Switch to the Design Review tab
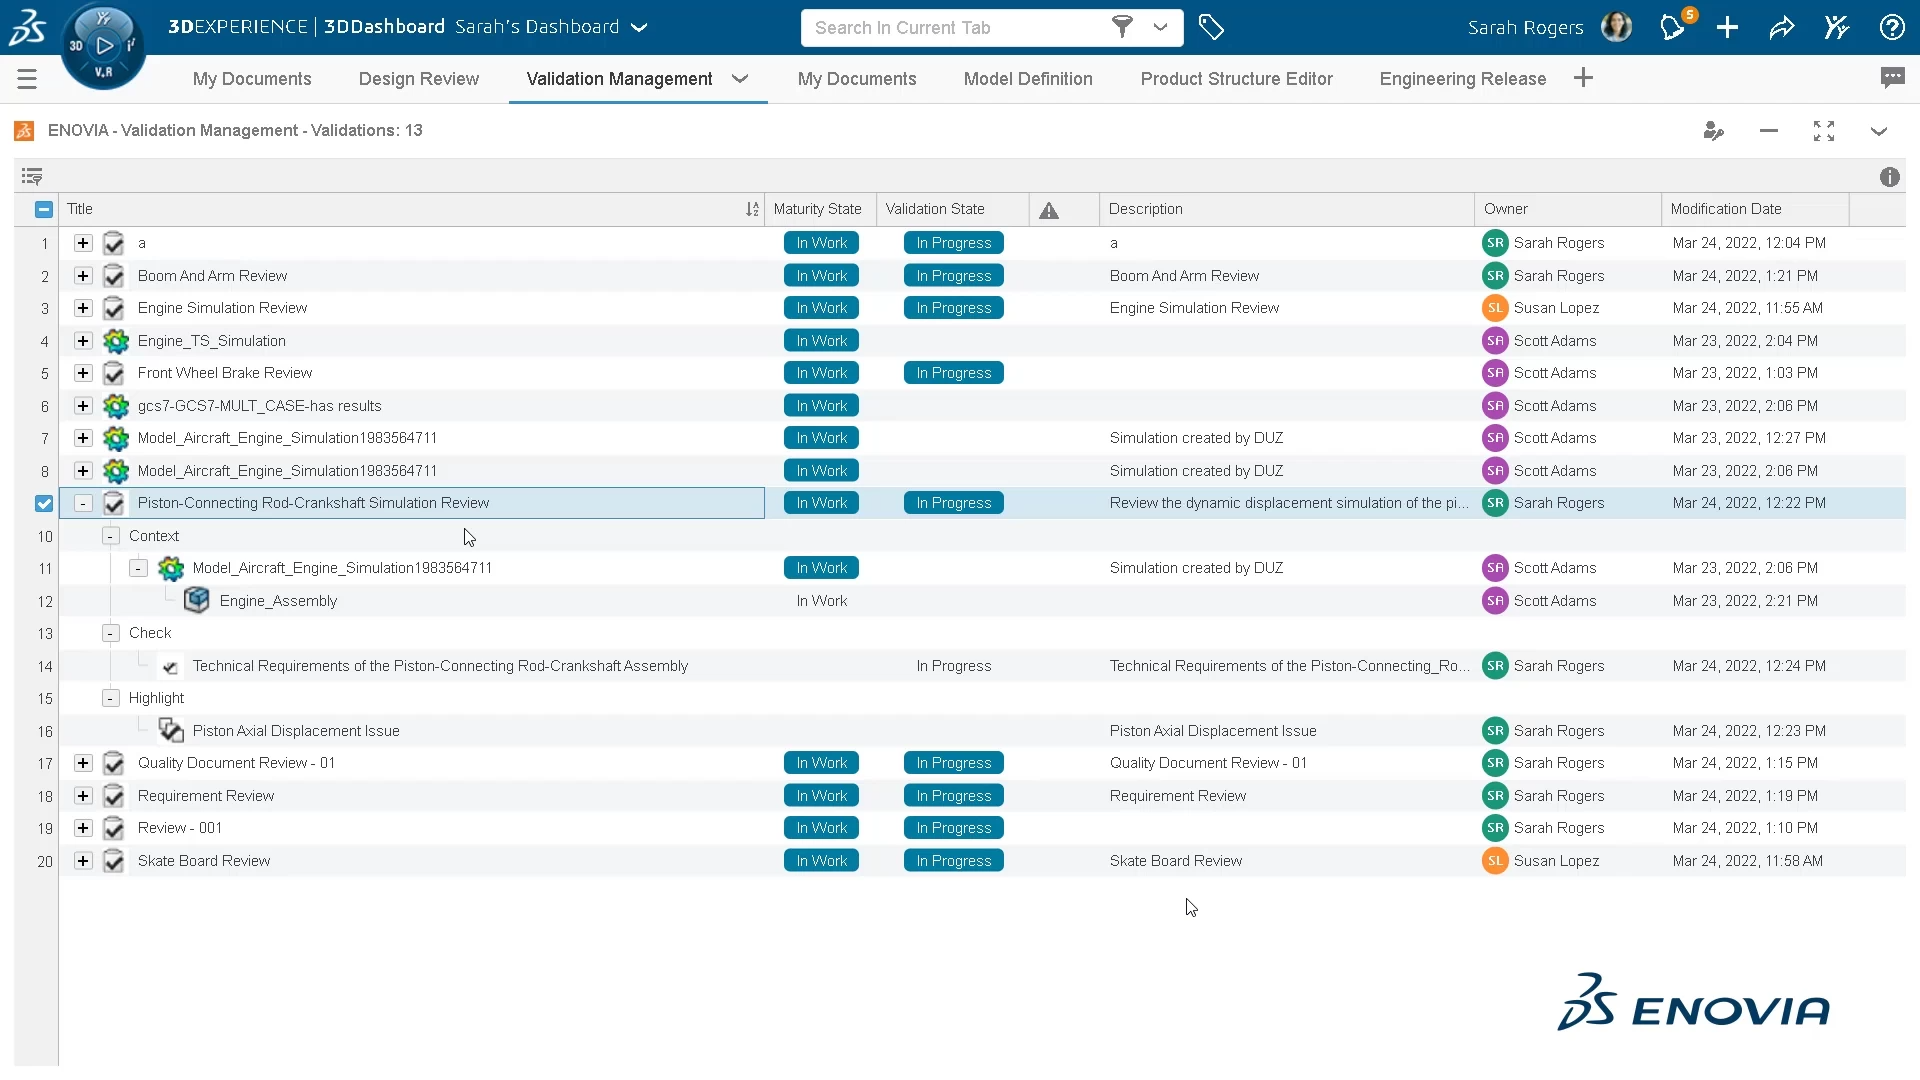Image resolution: width=1920 pixels, height=1080 pixels. click(418, 79)
